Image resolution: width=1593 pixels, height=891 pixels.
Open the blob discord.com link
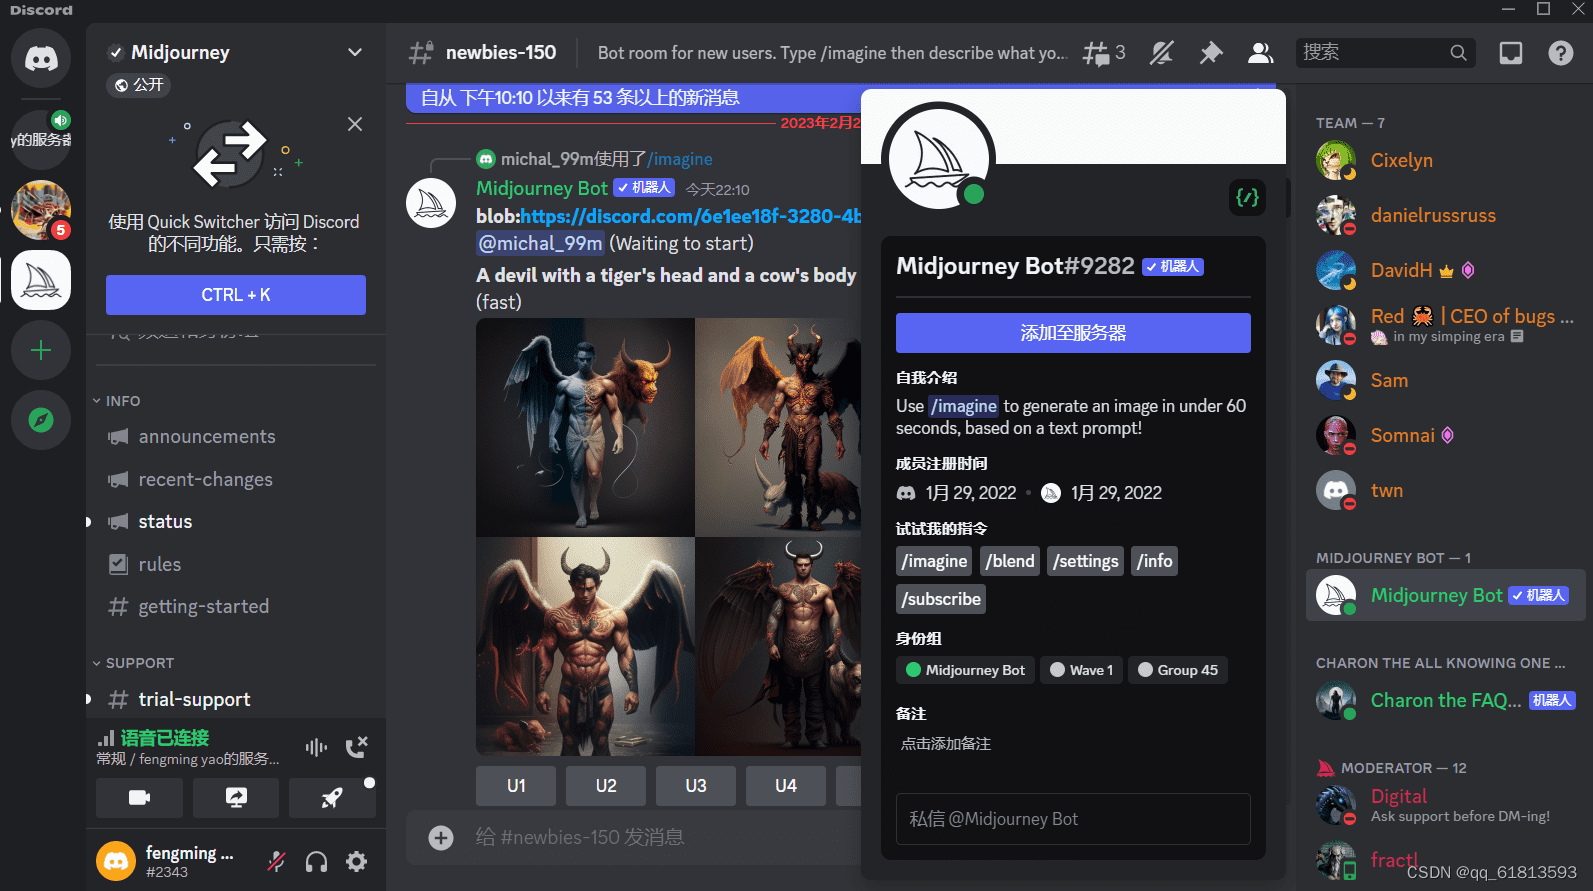click(690, 216)
